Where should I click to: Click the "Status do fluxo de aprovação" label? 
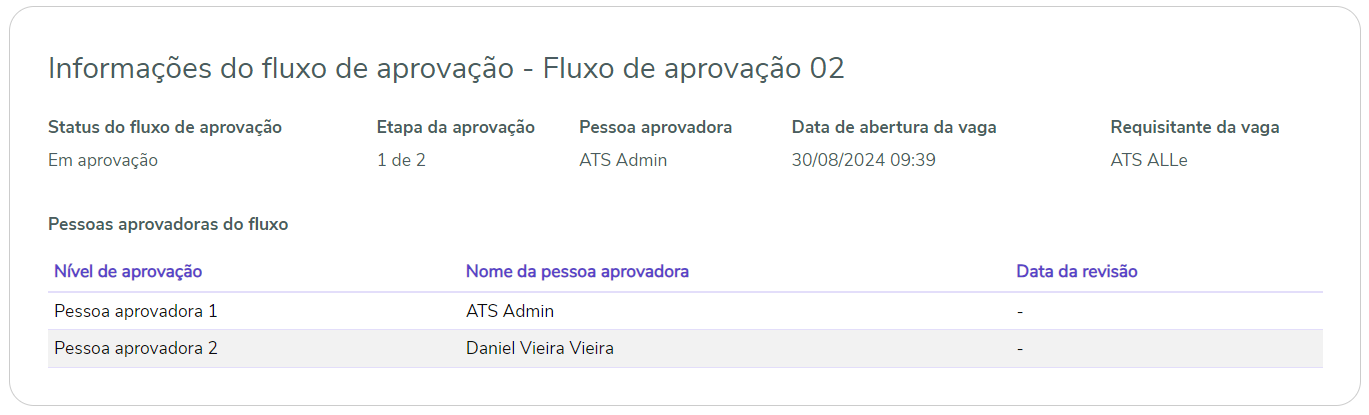[165, 127]
